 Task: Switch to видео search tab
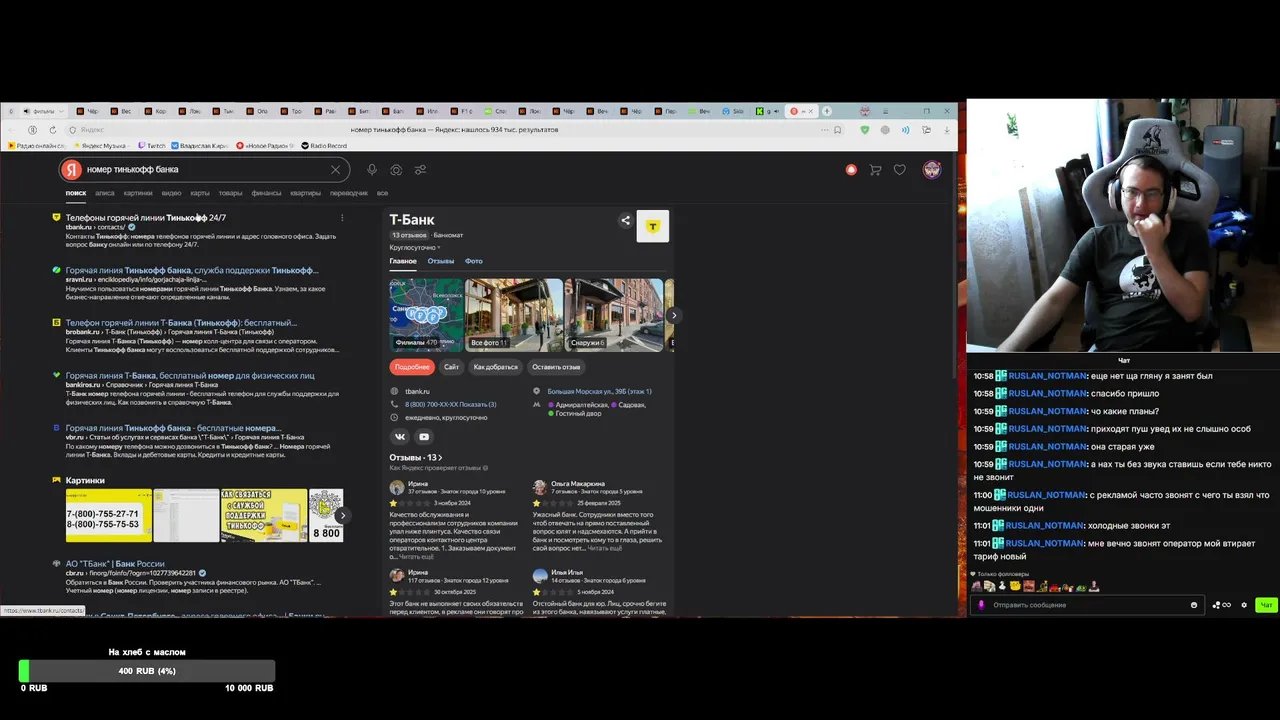(x=171, y=193)
